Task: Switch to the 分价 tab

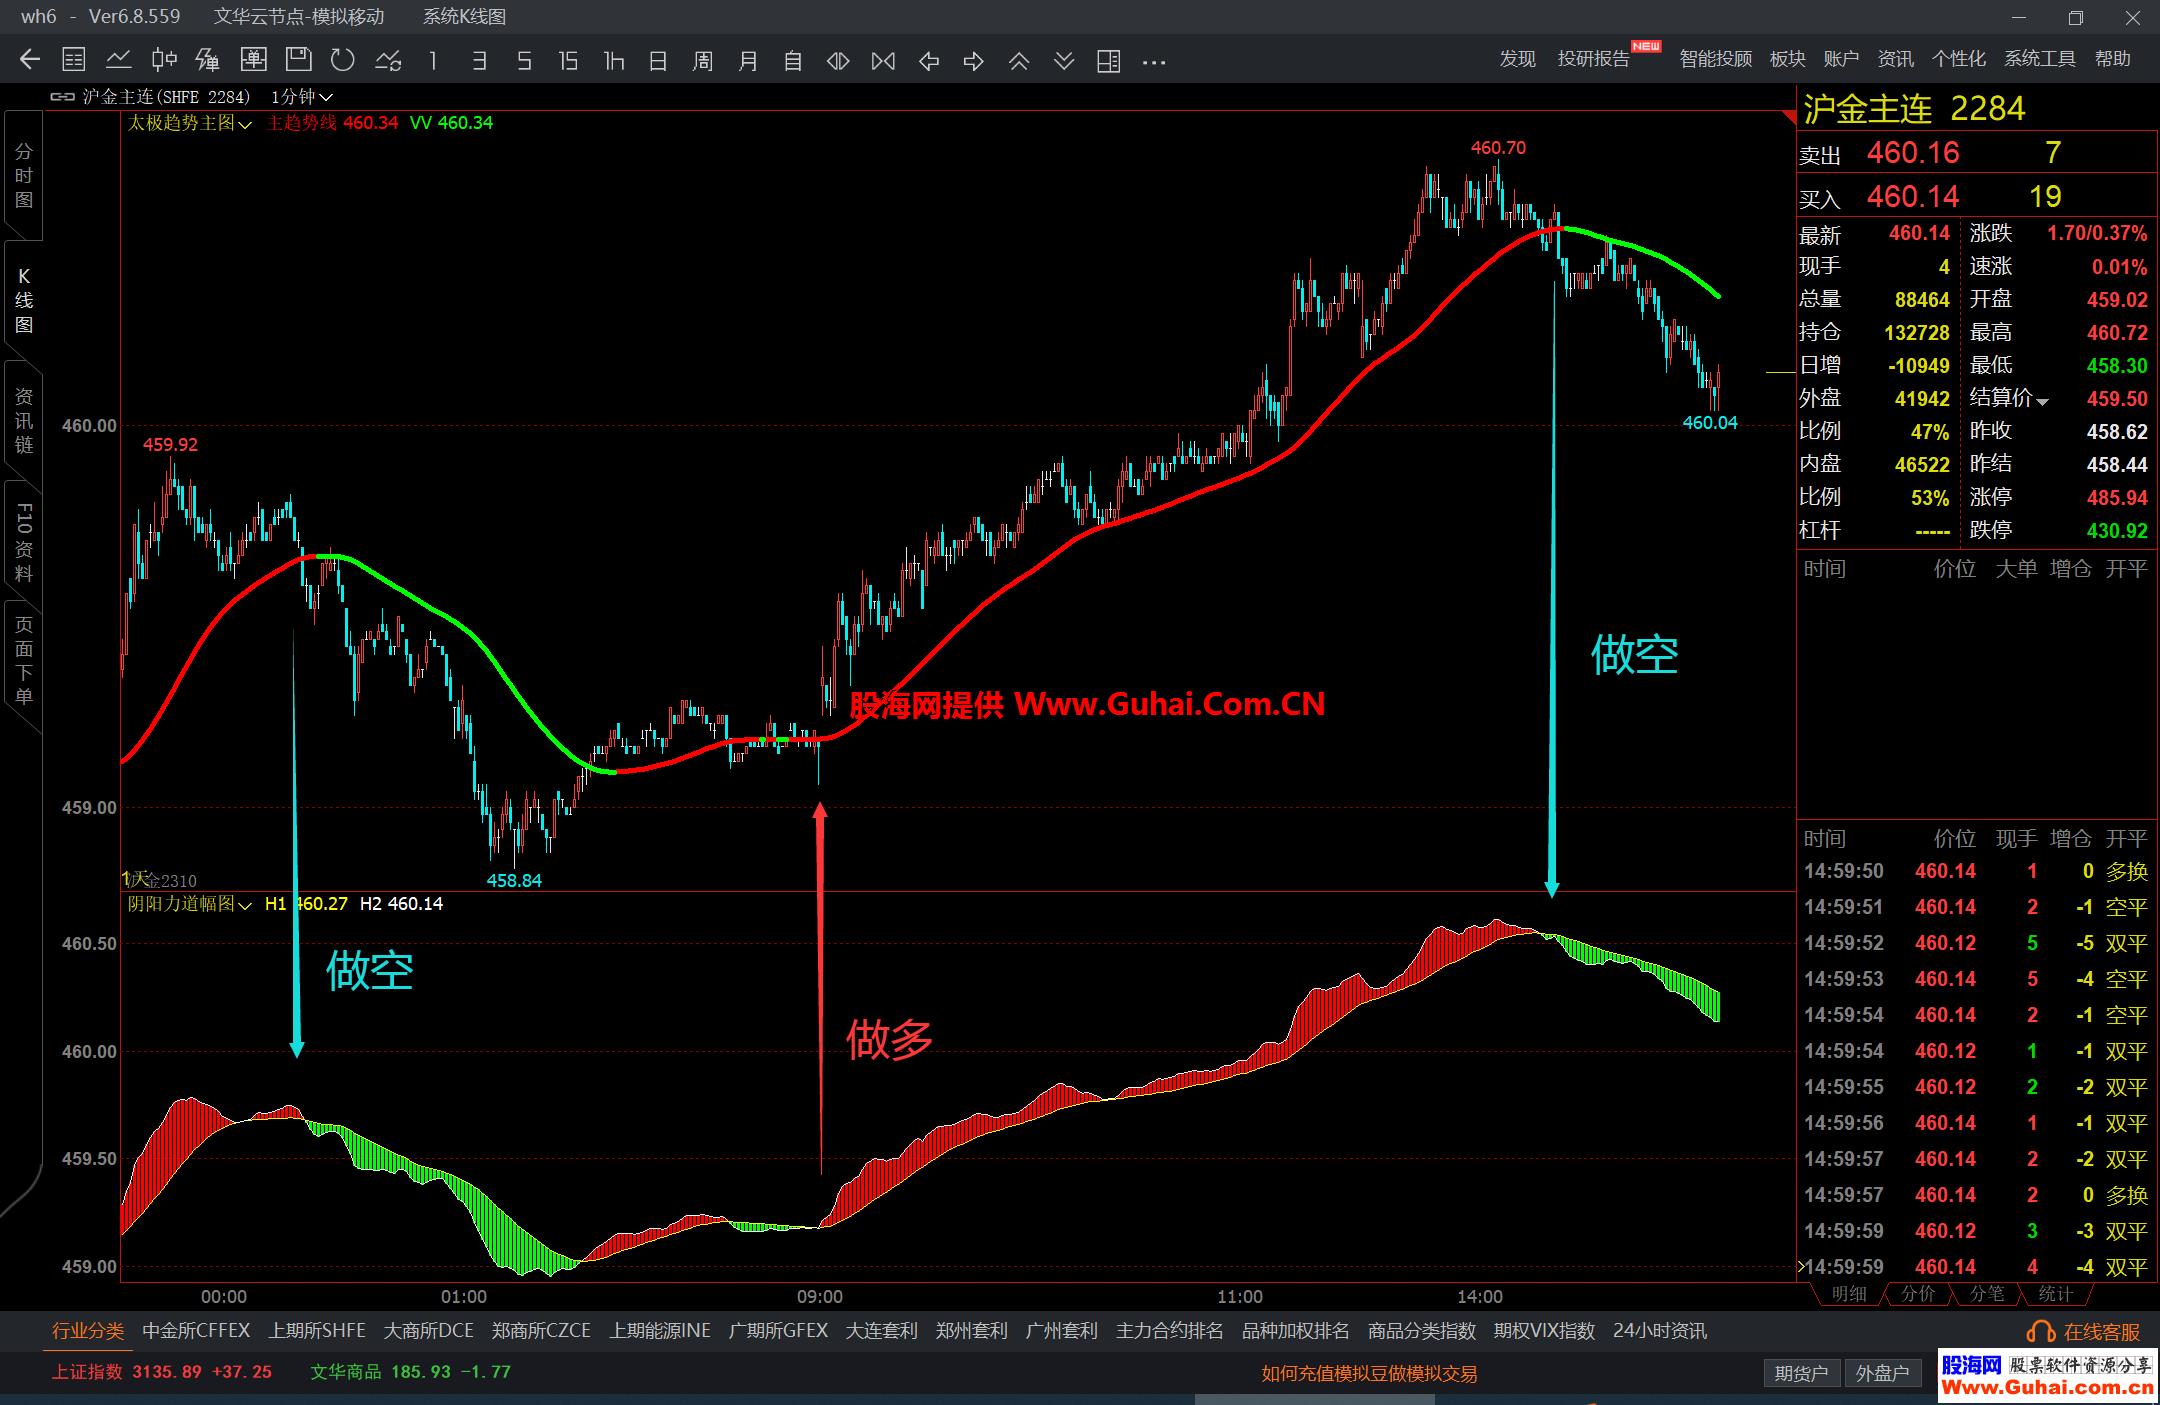Action: click(1917, 1294)
